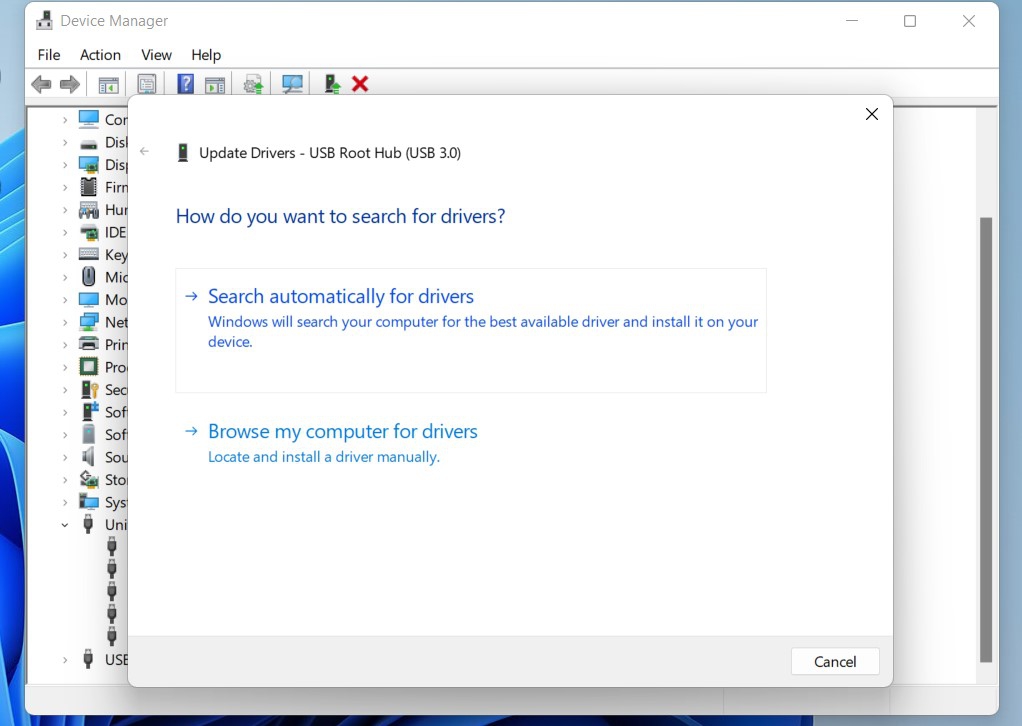Toggle the Show/Hide Action Pane toolbar icon

(x=214, y=85)
